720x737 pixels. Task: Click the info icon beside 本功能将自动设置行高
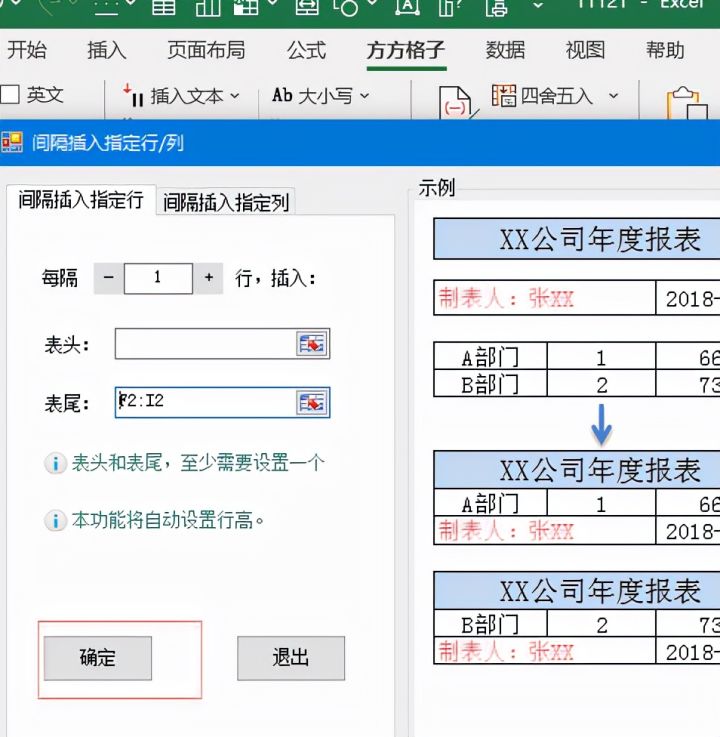coord(55,521)
